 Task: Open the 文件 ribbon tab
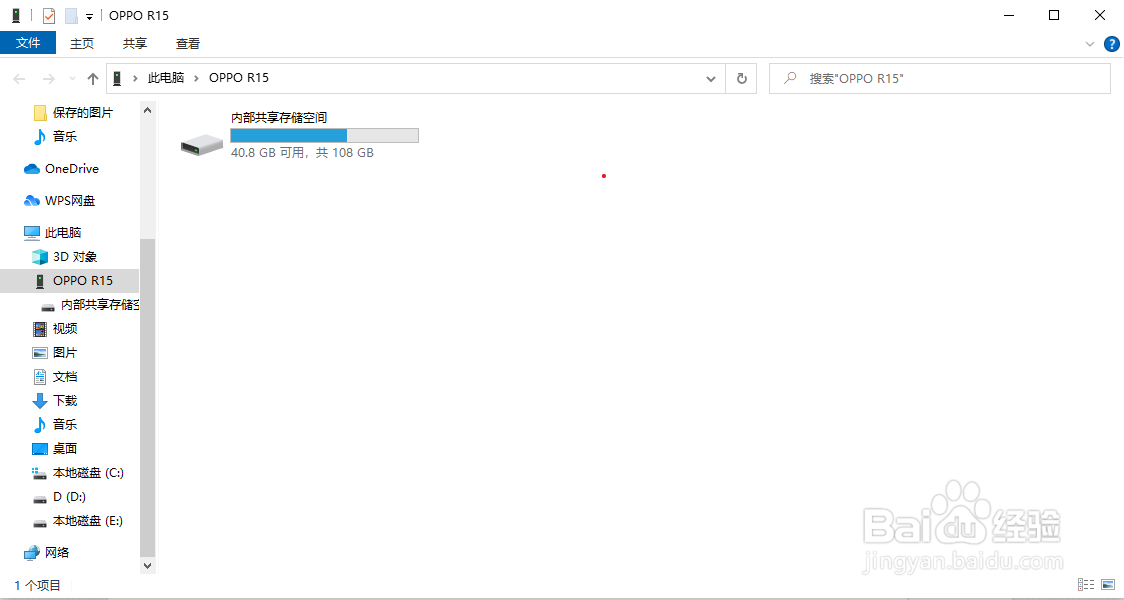click(x=28, y=43)
